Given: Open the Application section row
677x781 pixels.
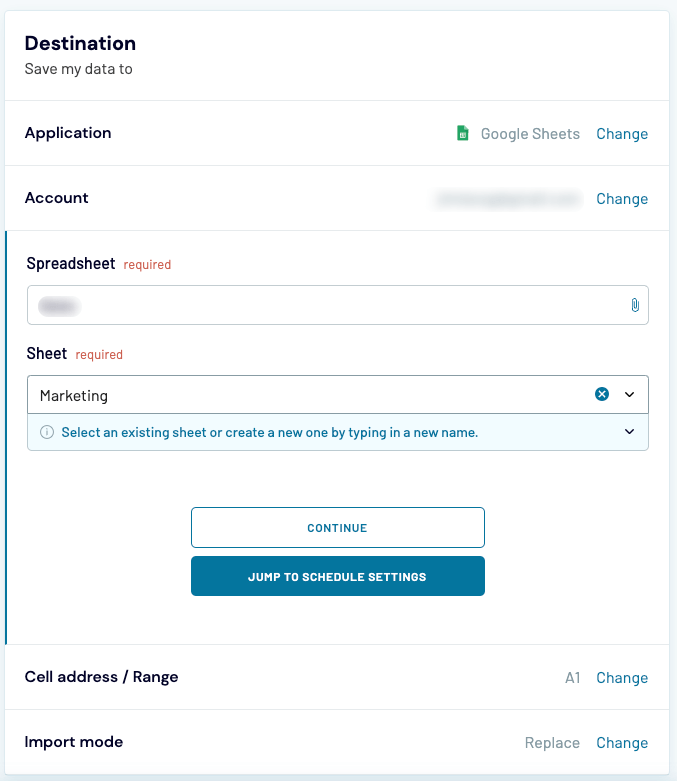Looking at the screenshot, I should 337,133.
